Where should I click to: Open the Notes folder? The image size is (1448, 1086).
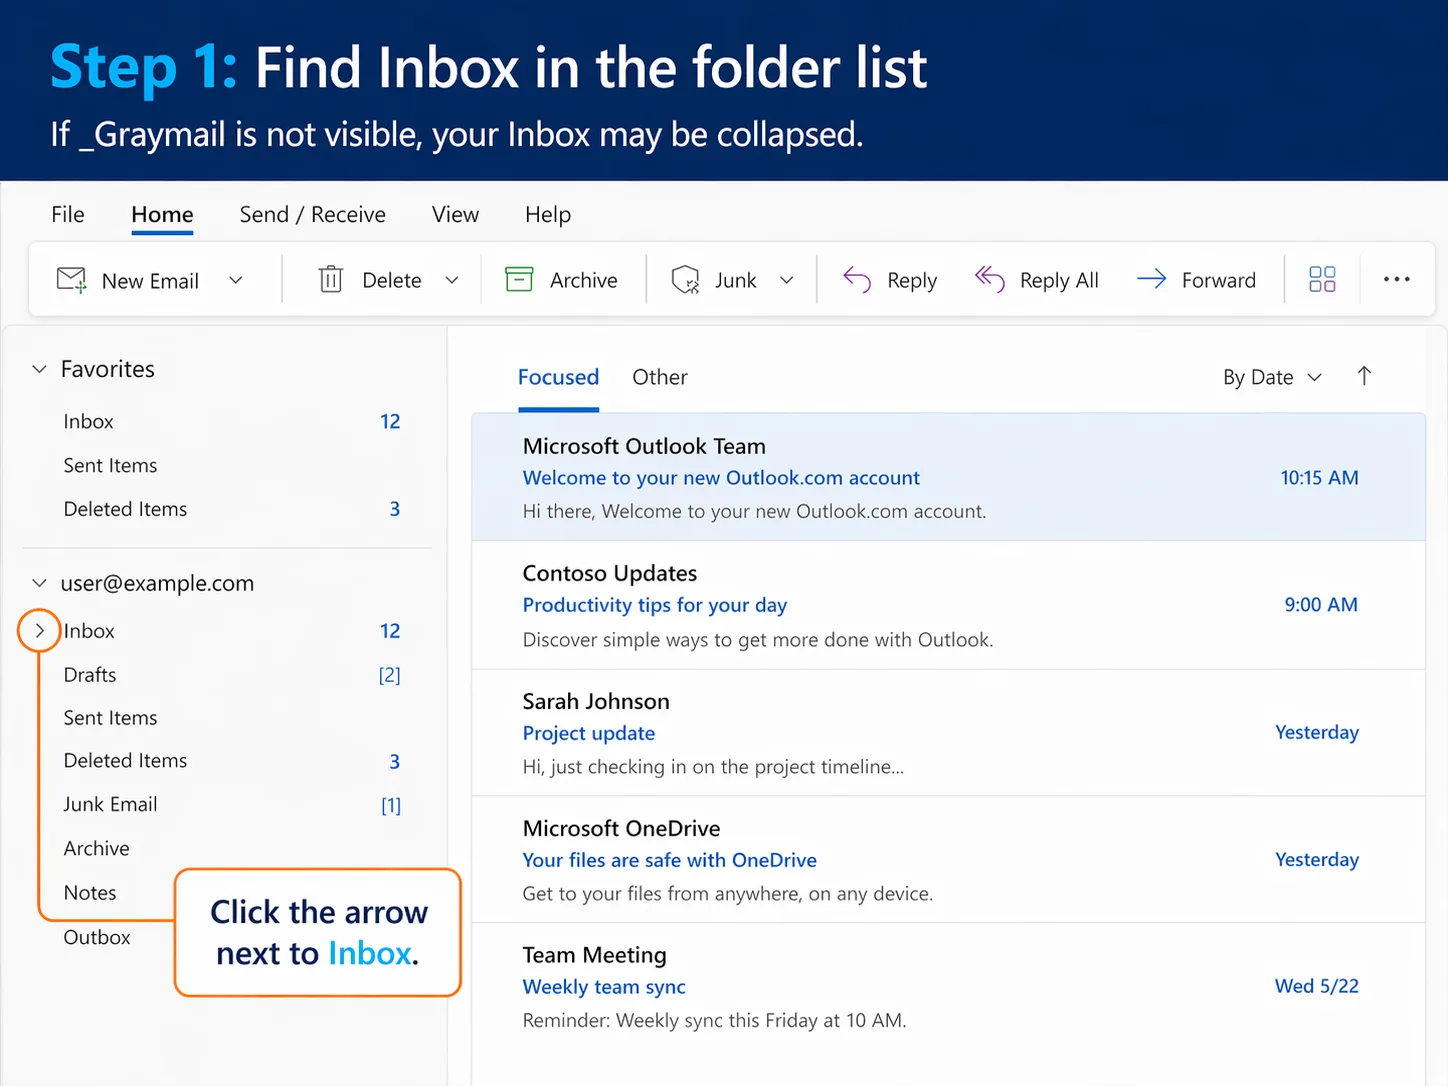[90, 893]
